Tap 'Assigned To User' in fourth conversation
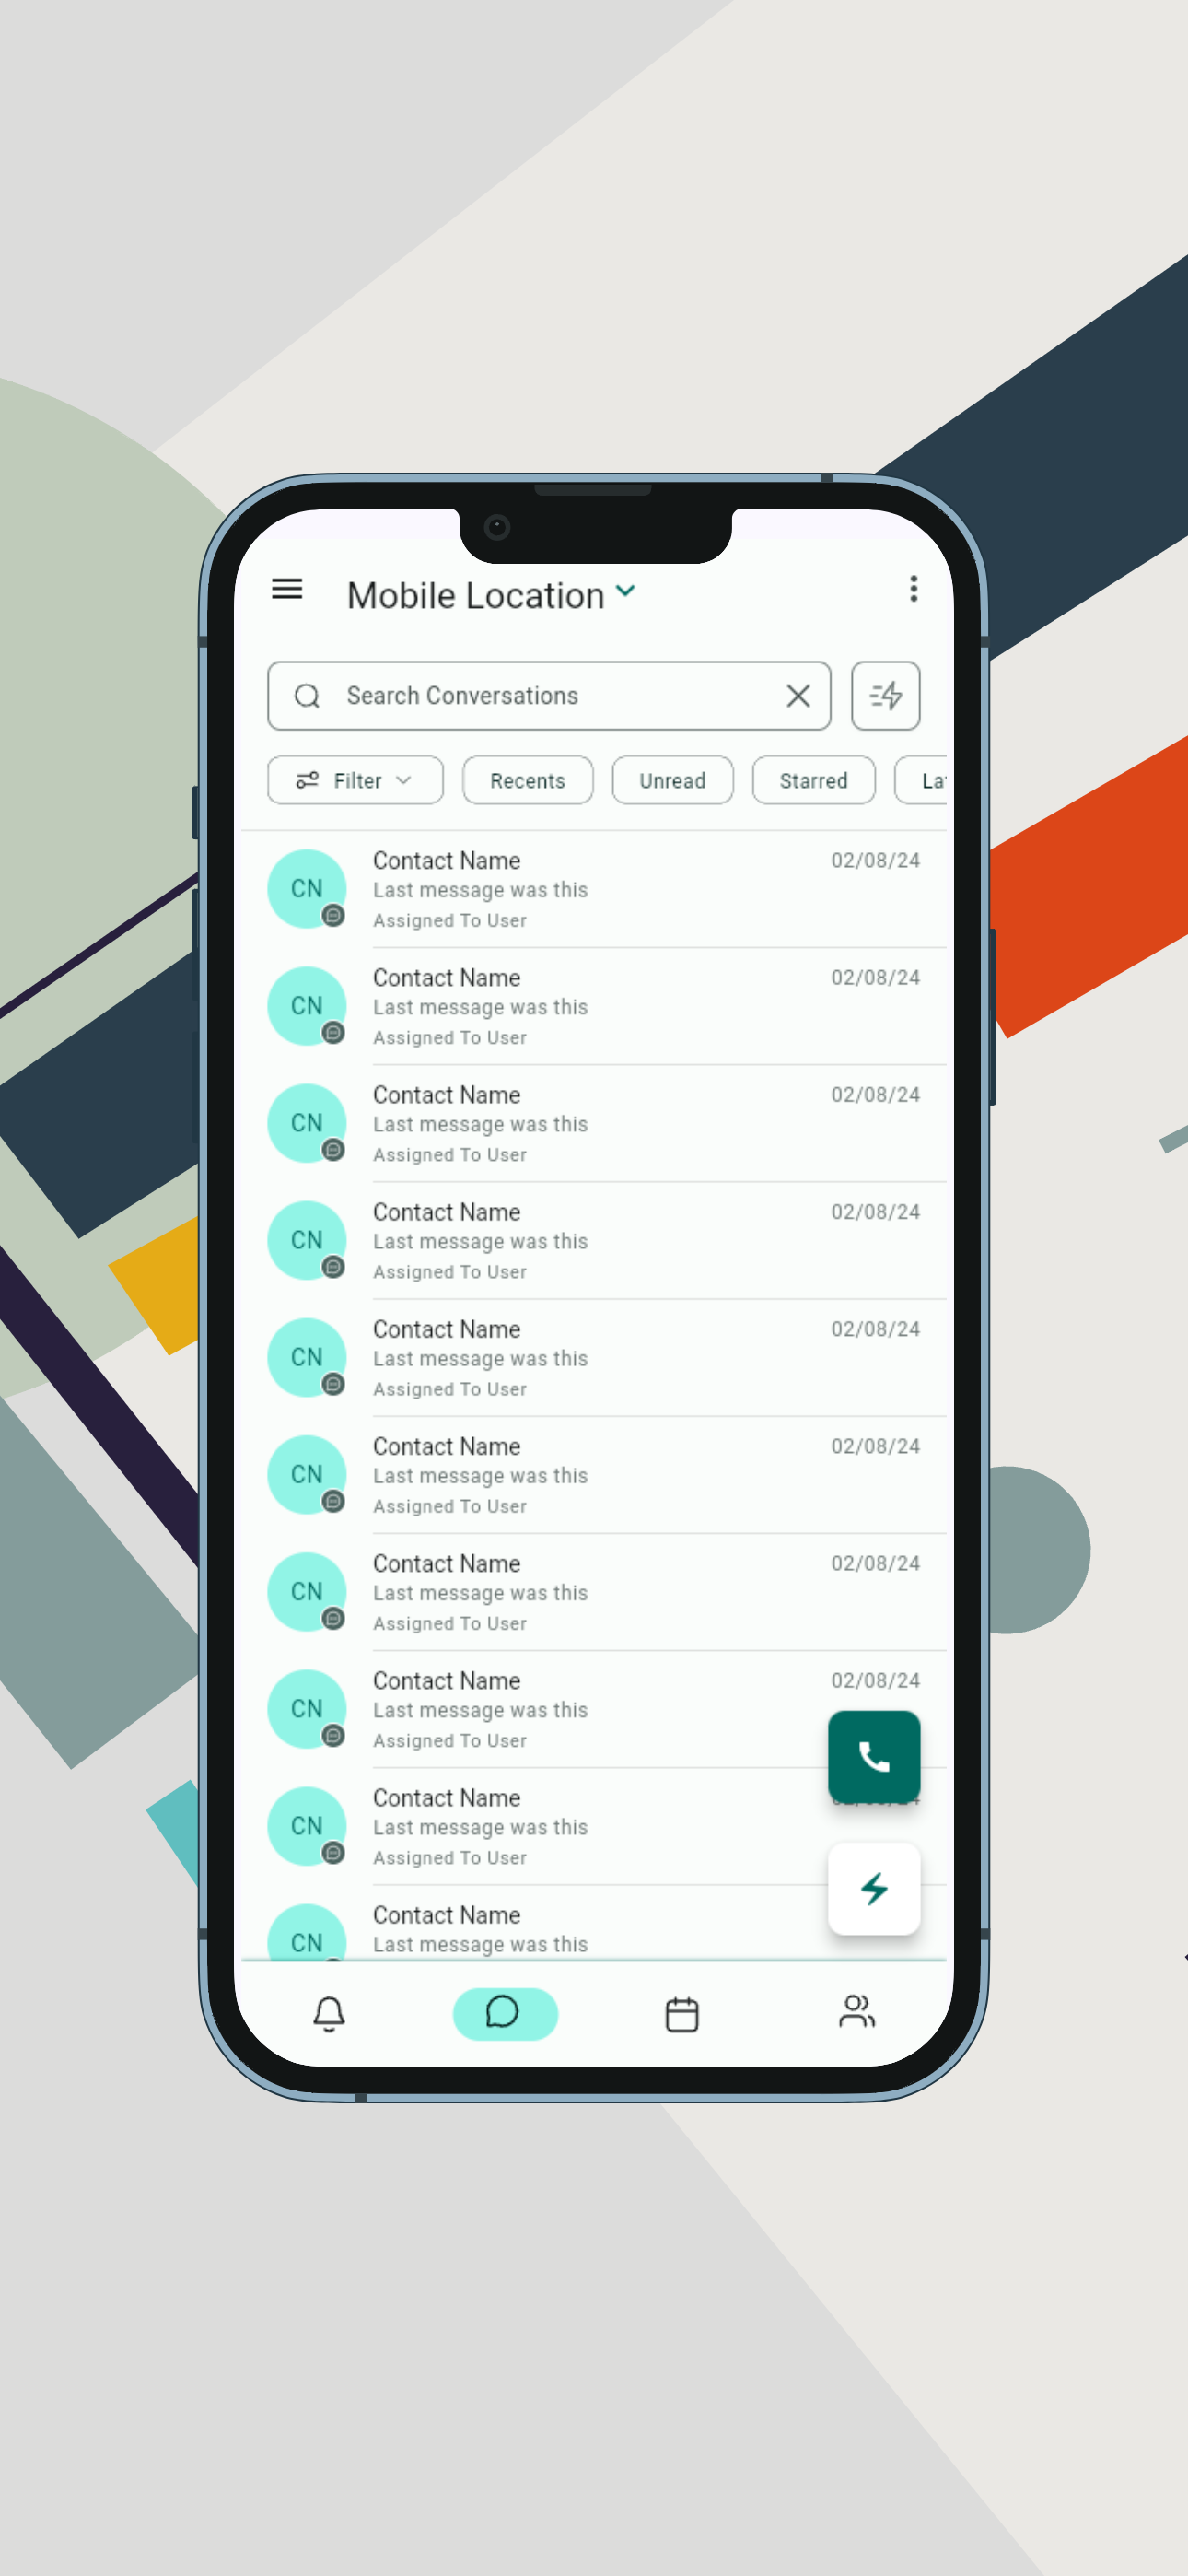1188x2576 pixels. click(450, 1272)
